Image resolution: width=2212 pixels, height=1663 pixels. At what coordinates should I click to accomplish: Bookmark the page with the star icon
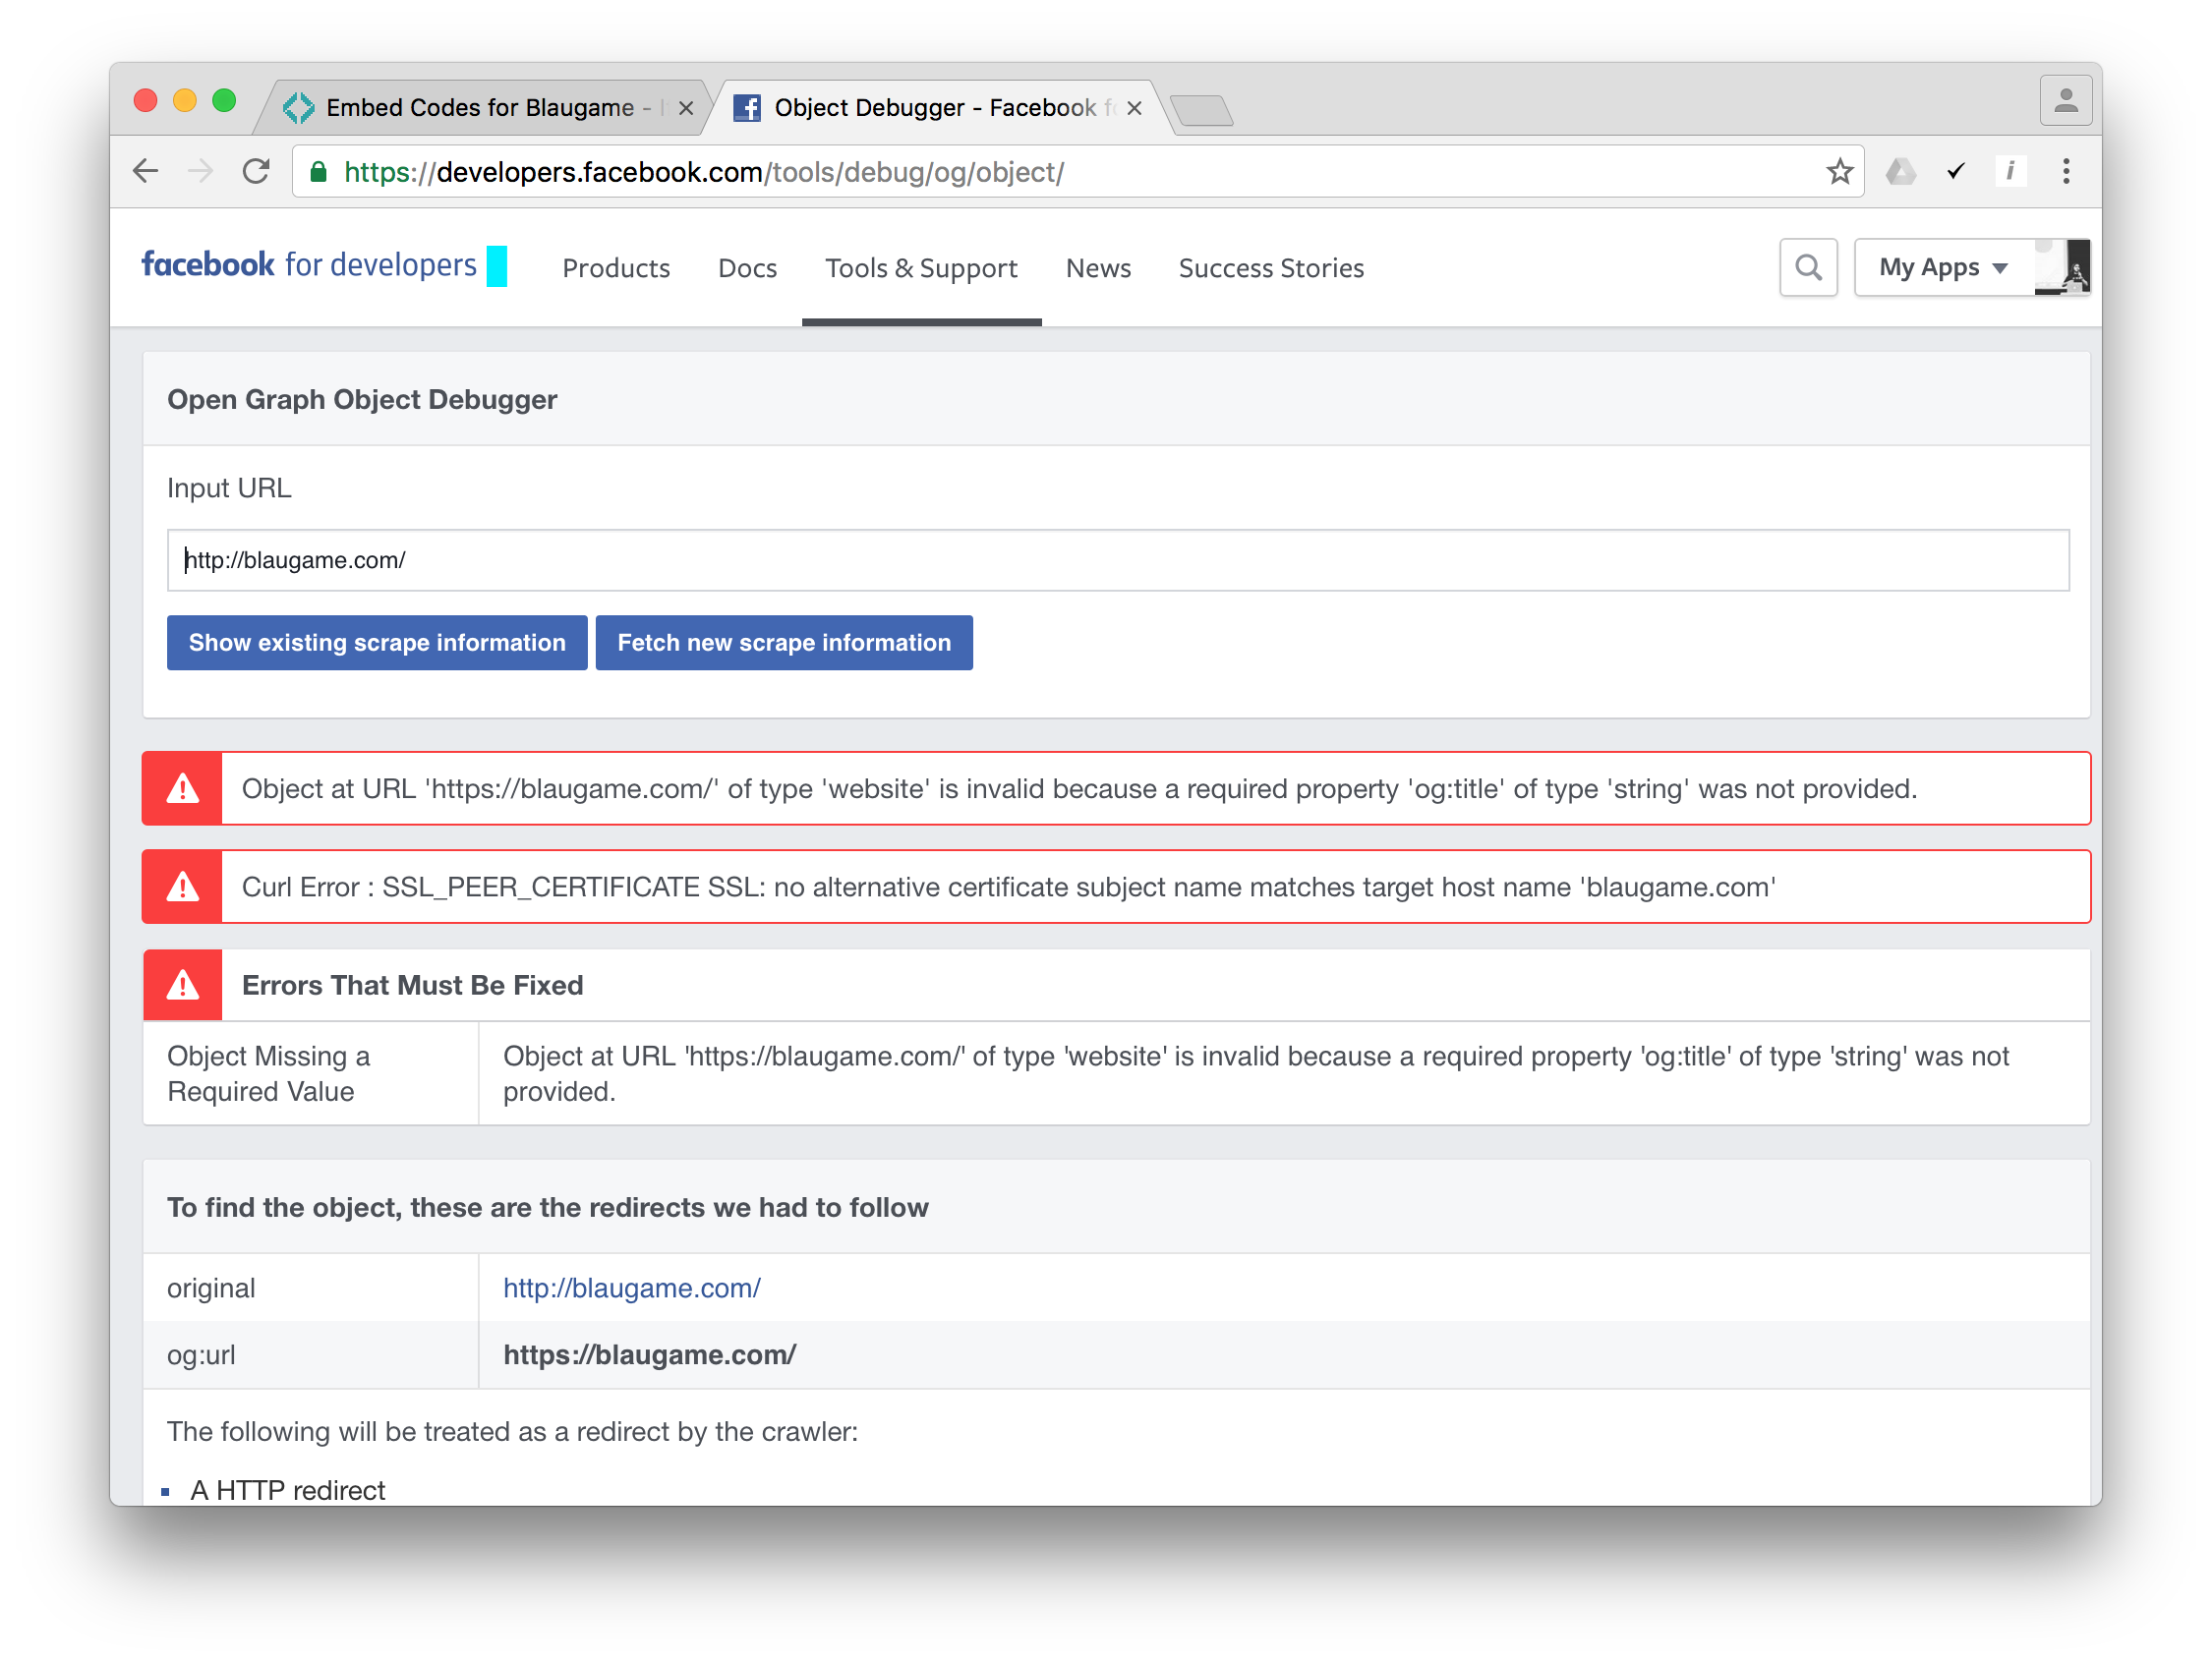click(1838, 172)
